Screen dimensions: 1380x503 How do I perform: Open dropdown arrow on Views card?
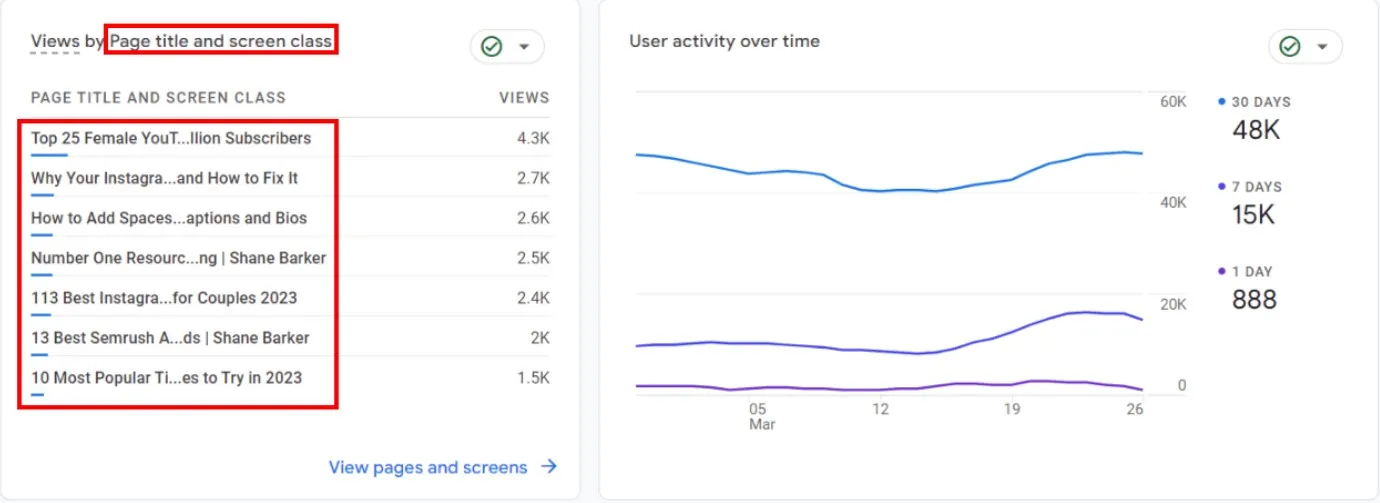coord(523,47)
